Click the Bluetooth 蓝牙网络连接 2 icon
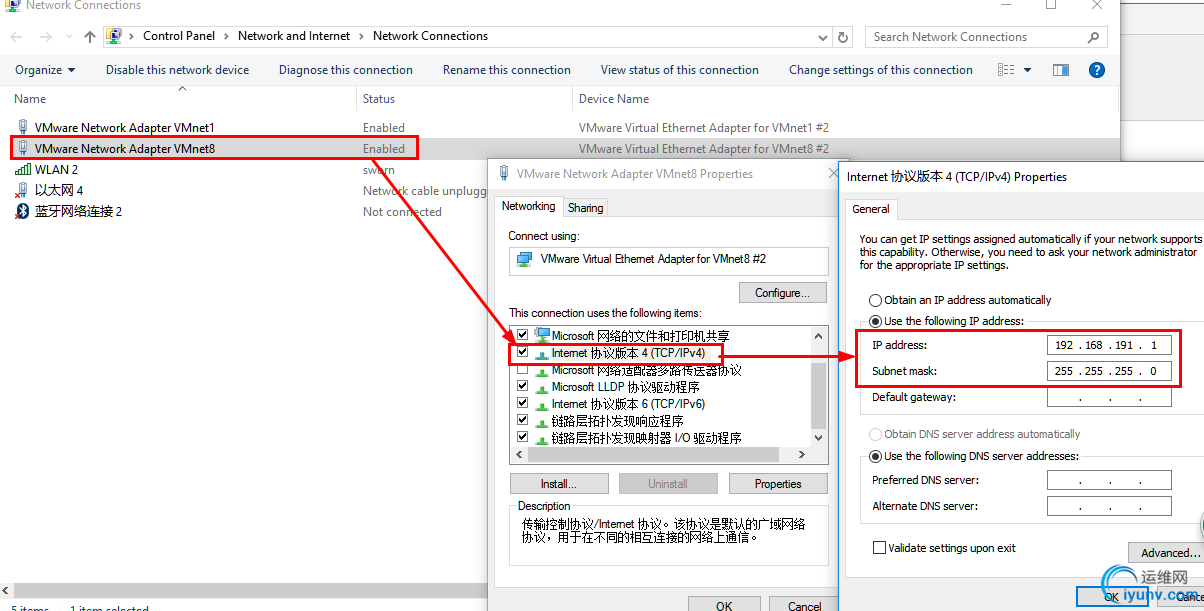 (23, 211)
